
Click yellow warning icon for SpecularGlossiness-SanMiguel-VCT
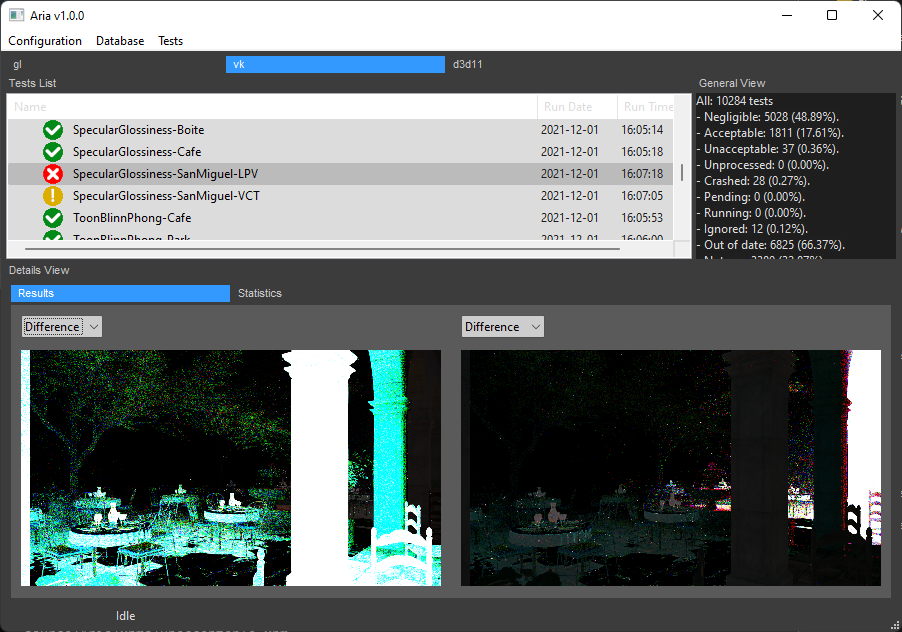(x=53, y=196)
